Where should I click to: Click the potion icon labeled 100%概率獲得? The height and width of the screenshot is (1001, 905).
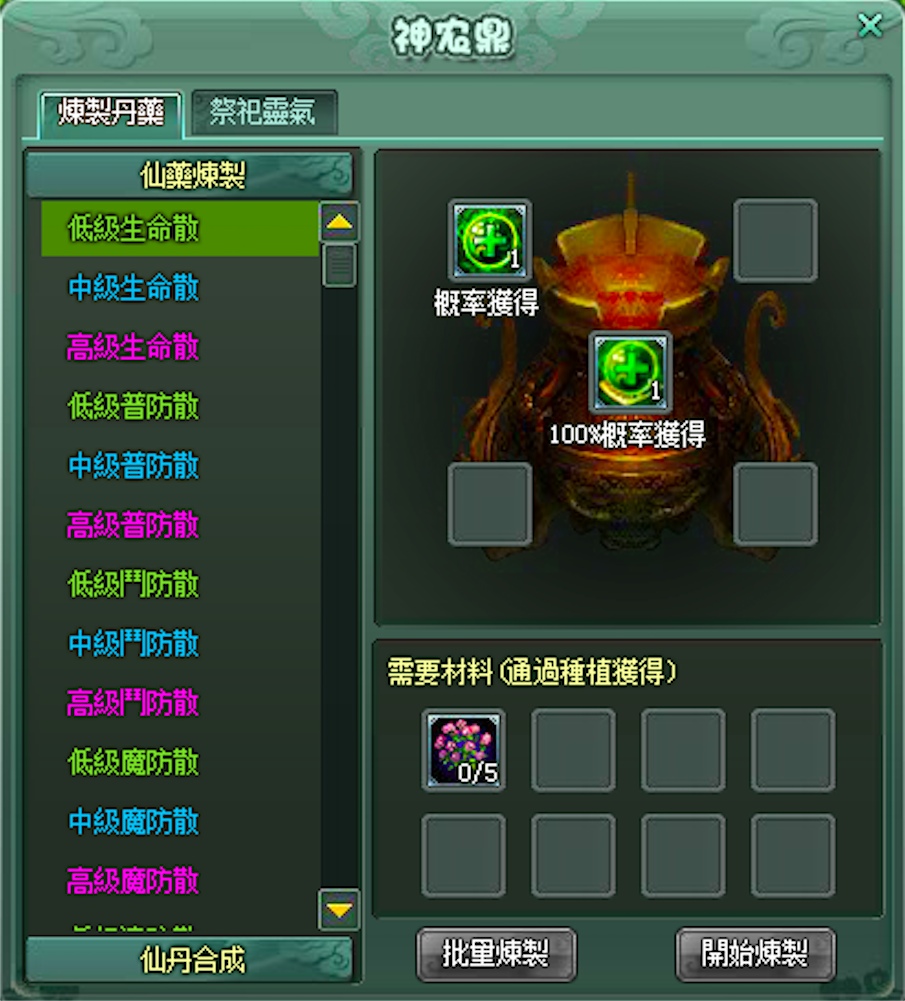[x=630, y=372]
